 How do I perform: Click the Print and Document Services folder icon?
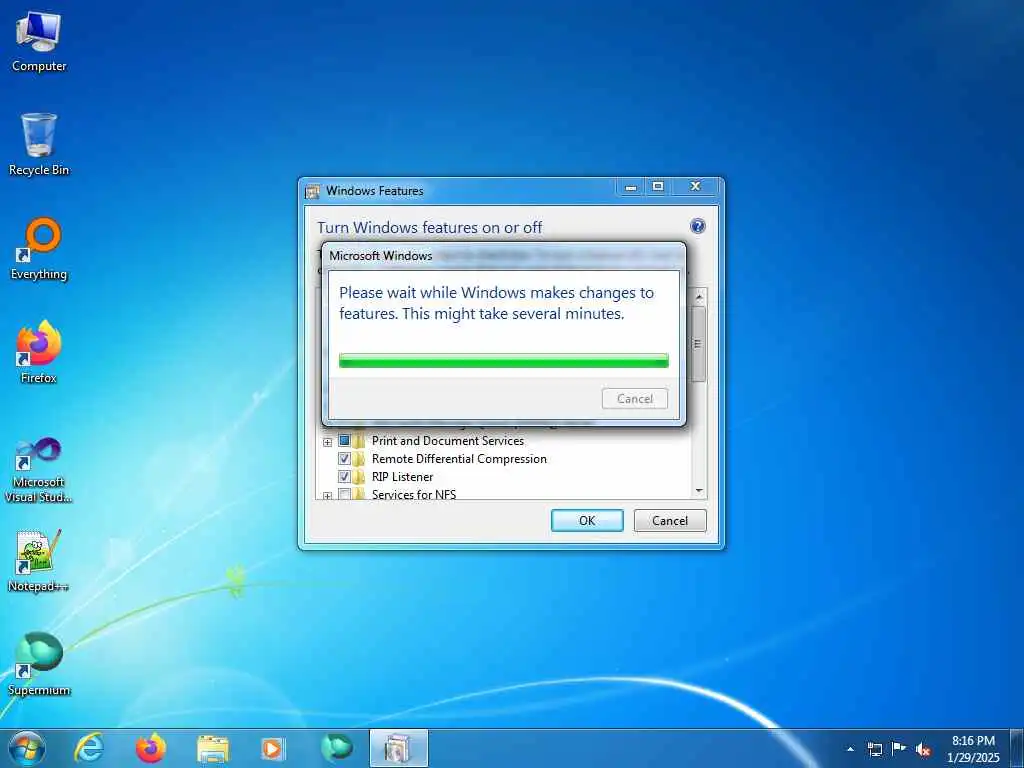(x=359, y=441)
